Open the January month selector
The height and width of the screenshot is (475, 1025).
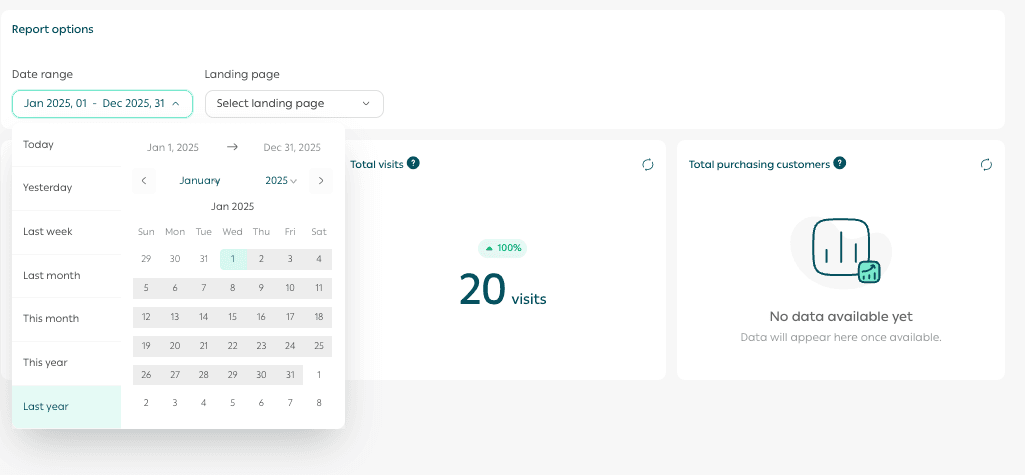pyautogui.click(x=199, y=181)
